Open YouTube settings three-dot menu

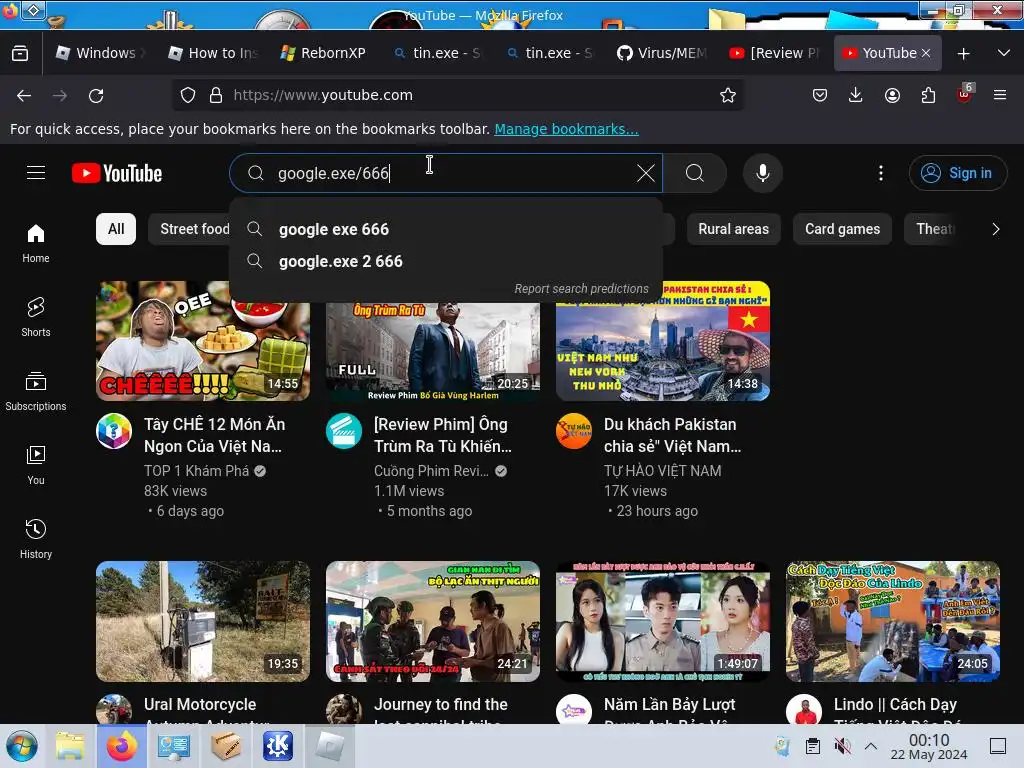pyautogui.click(x=880, y=173)
